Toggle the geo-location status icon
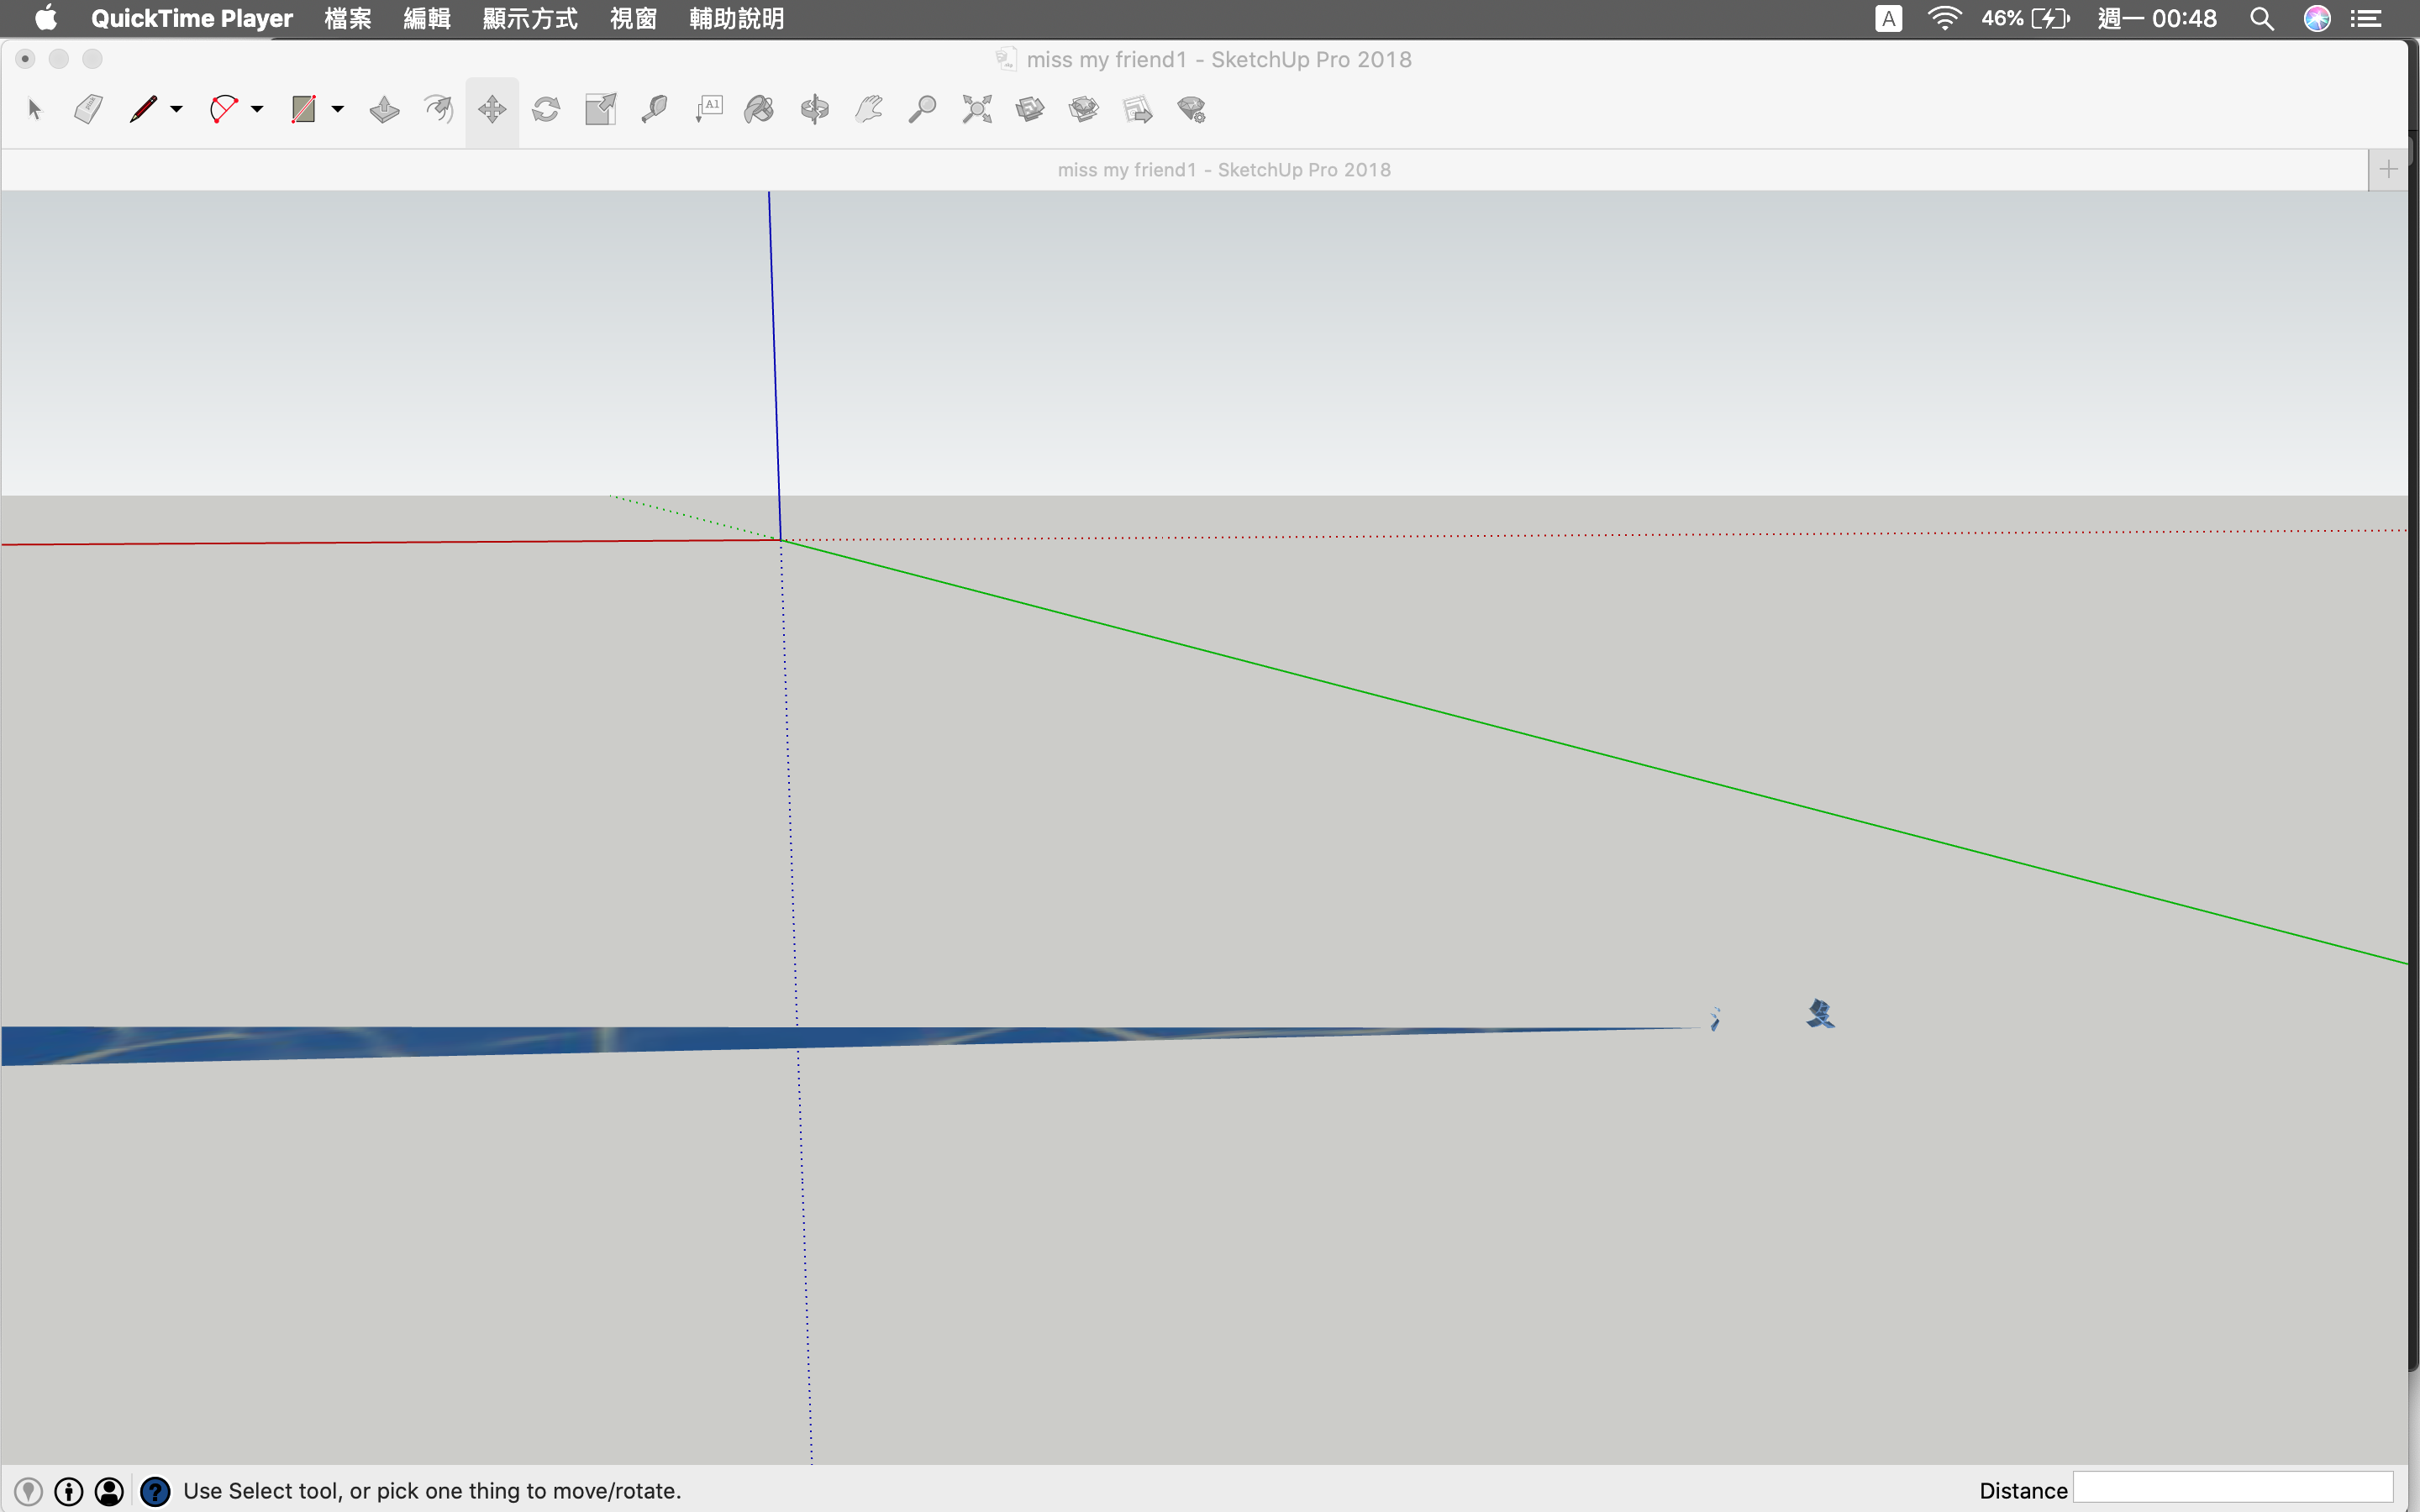Viewport: 2420px width, 1512px height. tap(28, 1491)
